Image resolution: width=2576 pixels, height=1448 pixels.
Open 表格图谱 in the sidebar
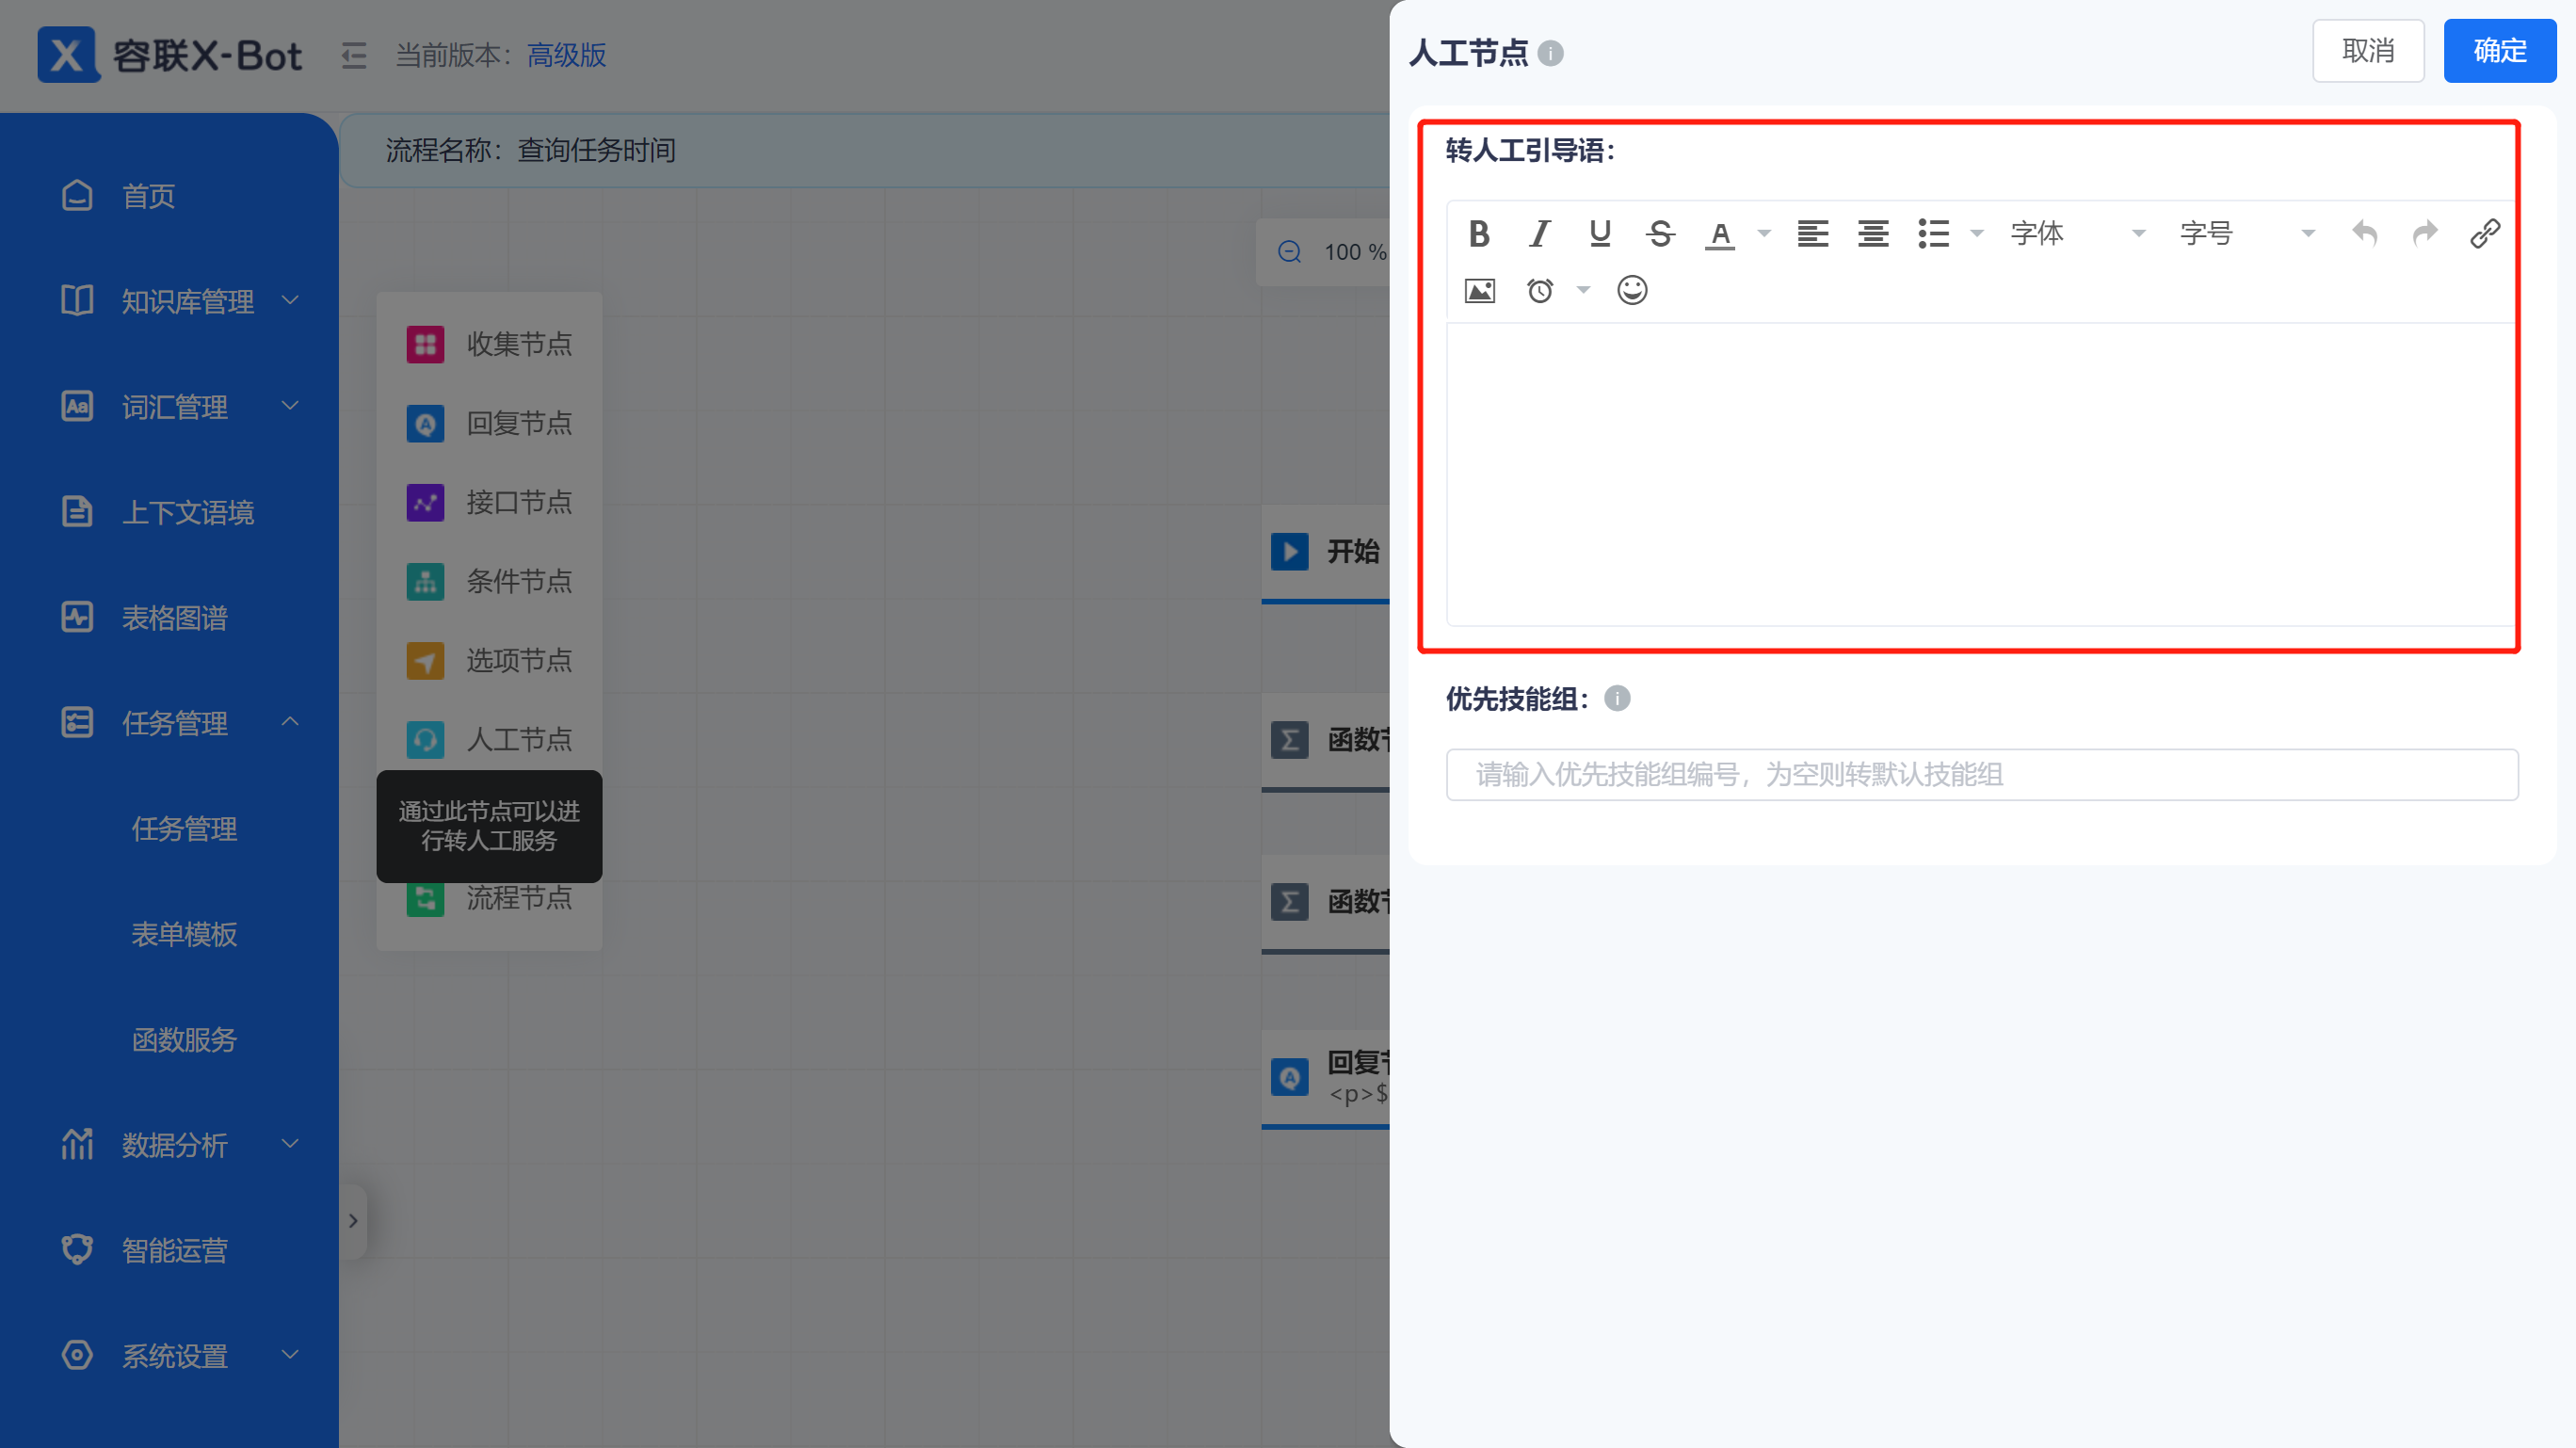(170, 618)
